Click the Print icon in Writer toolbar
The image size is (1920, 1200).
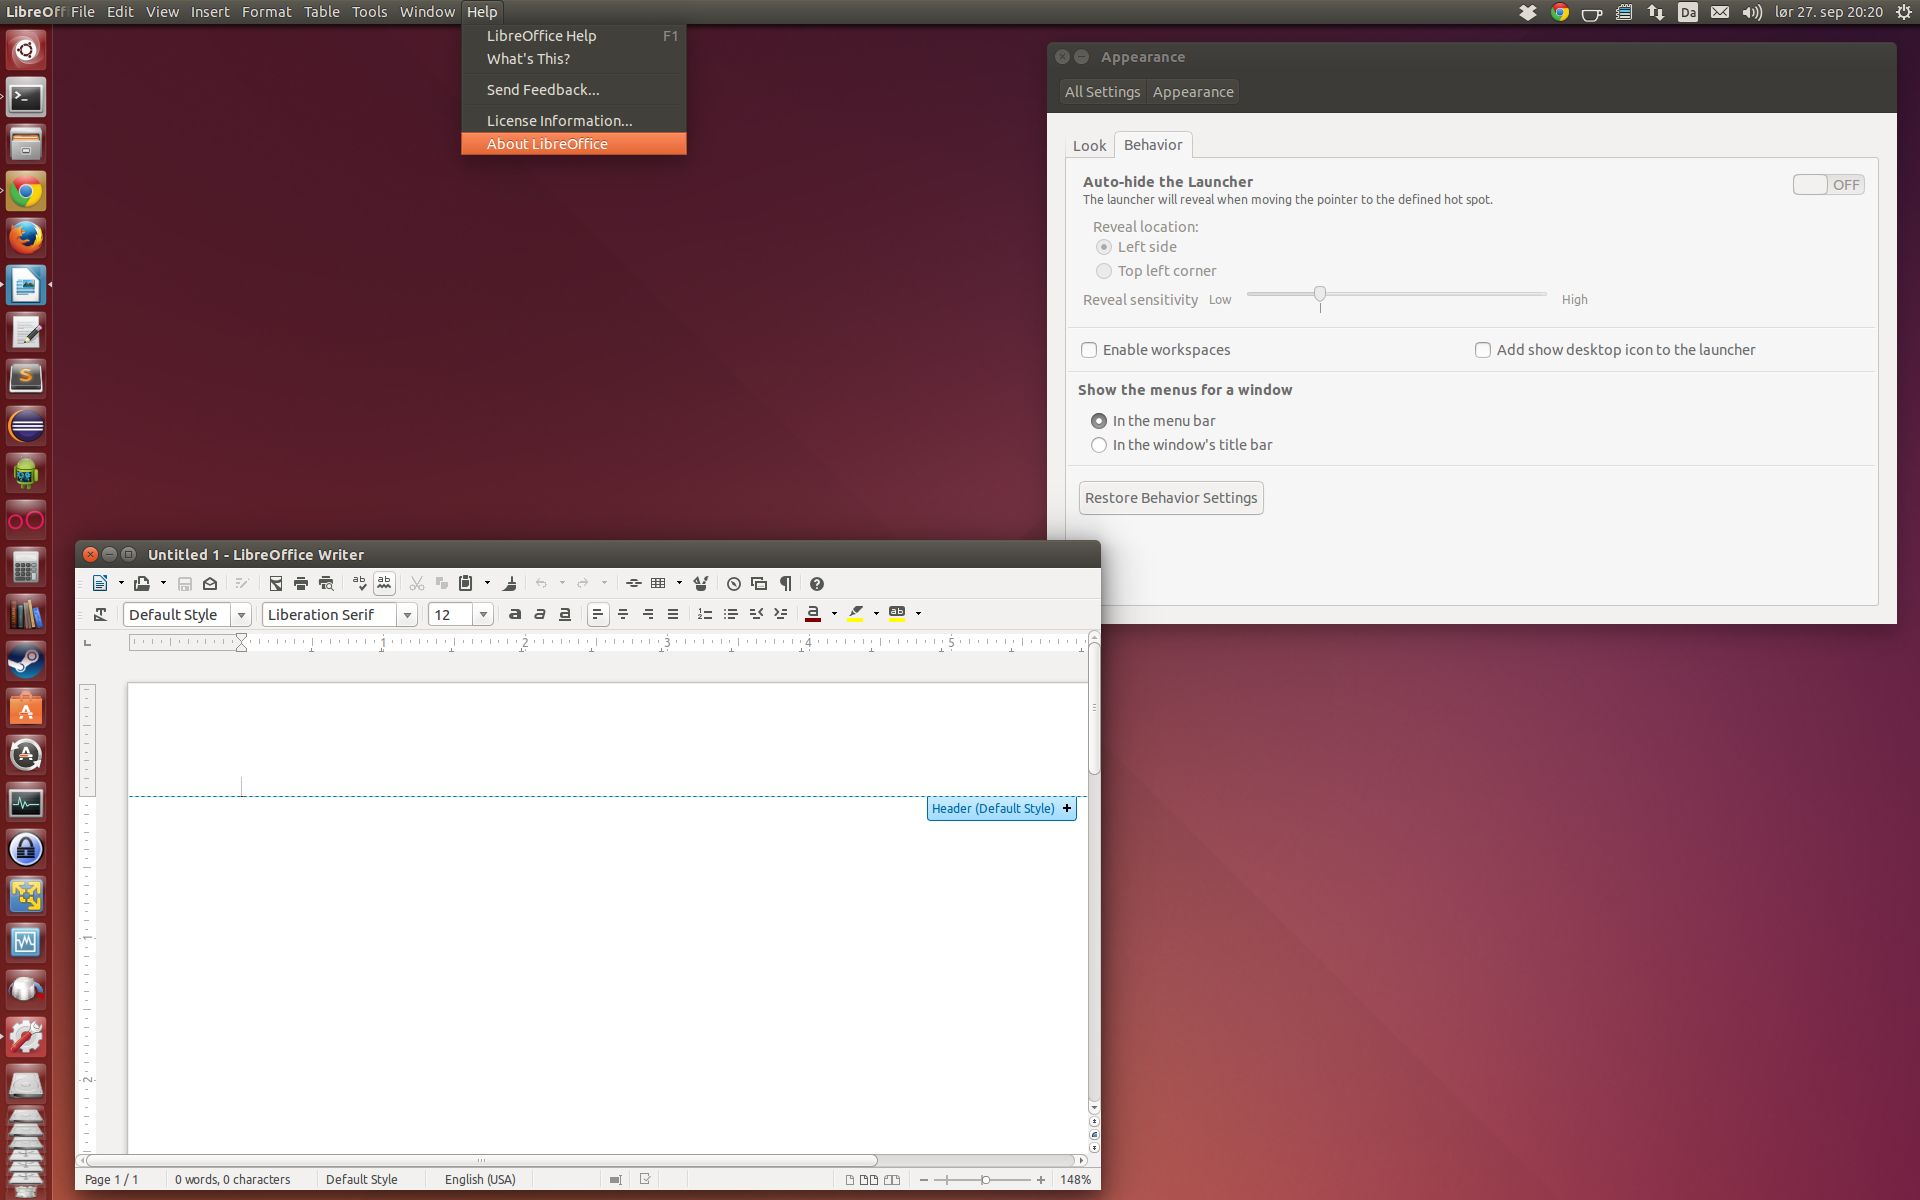click(x=301, y=584)
